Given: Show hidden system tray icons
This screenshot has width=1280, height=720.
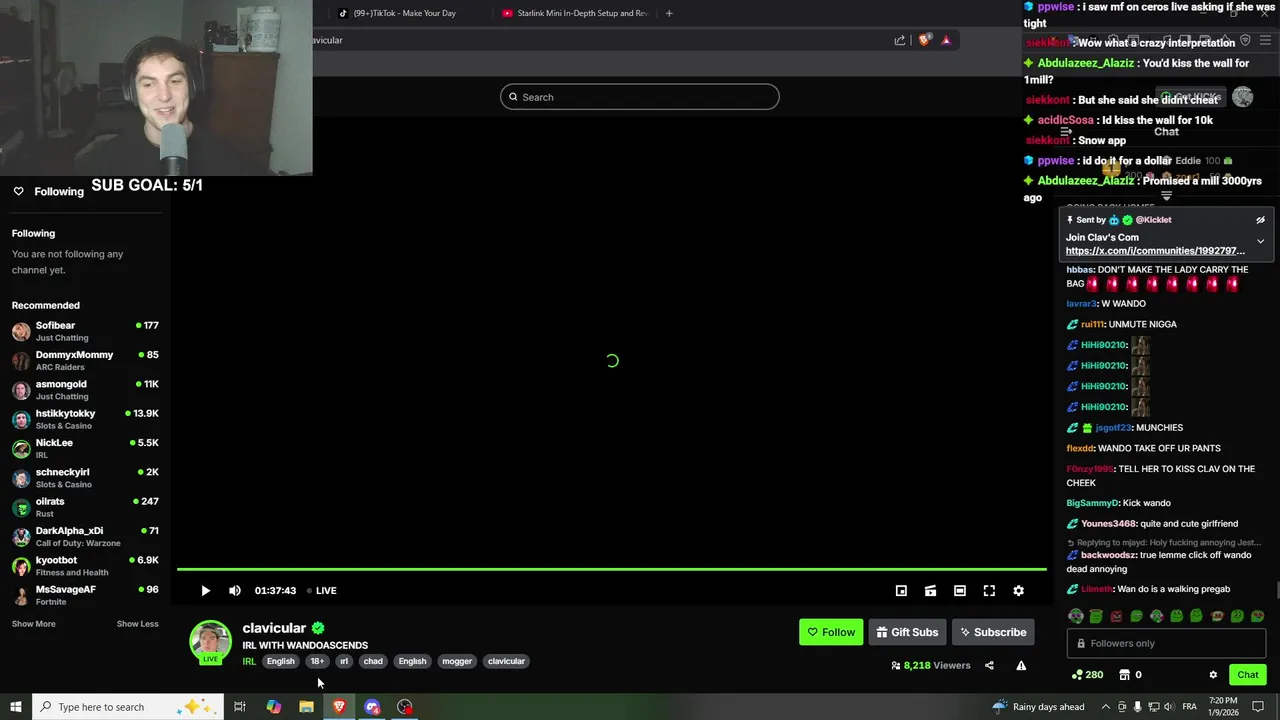Looking at the screenshot, I should (x=1106, y=707).
